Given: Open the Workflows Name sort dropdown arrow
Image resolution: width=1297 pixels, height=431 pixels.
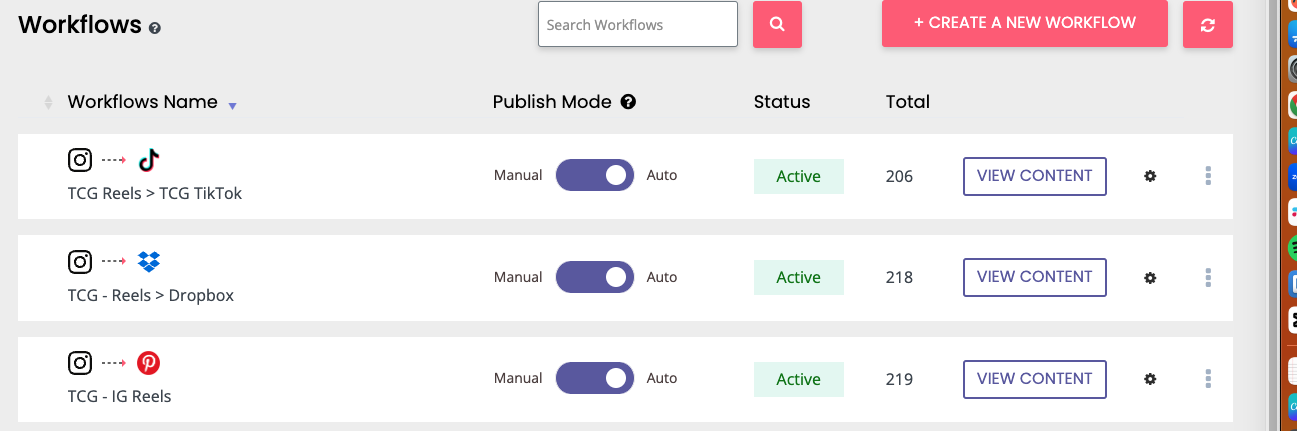Looking at the screenshot, I should coord(232,105).
